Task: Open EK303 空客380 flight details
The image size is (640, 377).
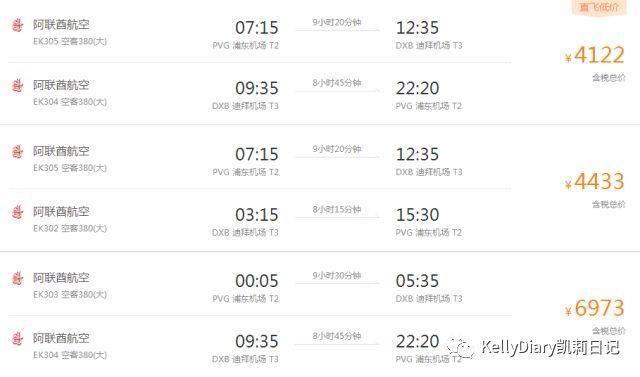Action: [70, 294]
